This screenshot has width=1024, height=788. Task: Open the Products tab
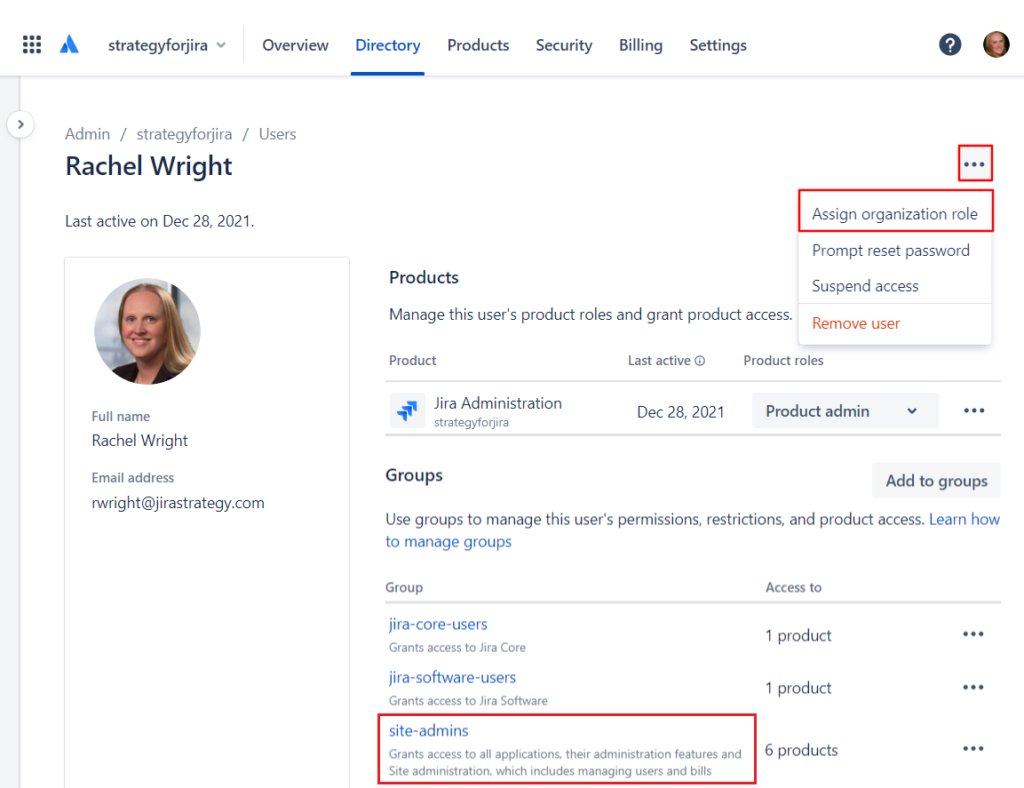tap(478, 45)
